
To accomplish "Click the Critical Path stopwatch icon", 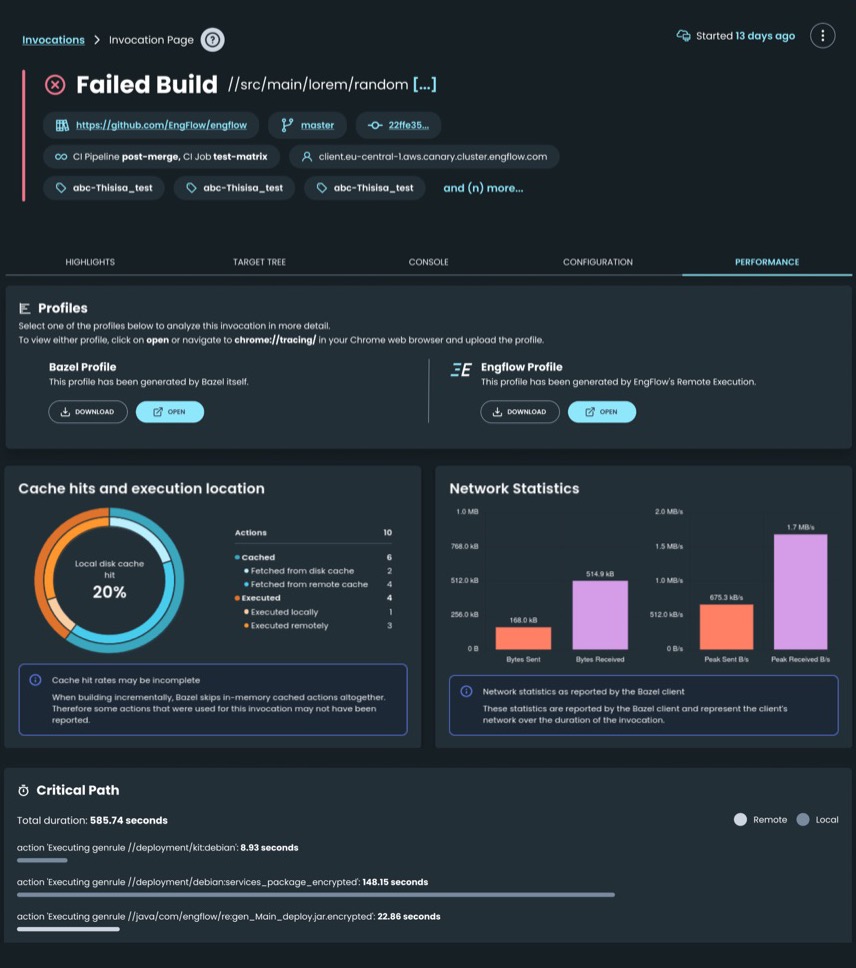I will tap(23, 790).
